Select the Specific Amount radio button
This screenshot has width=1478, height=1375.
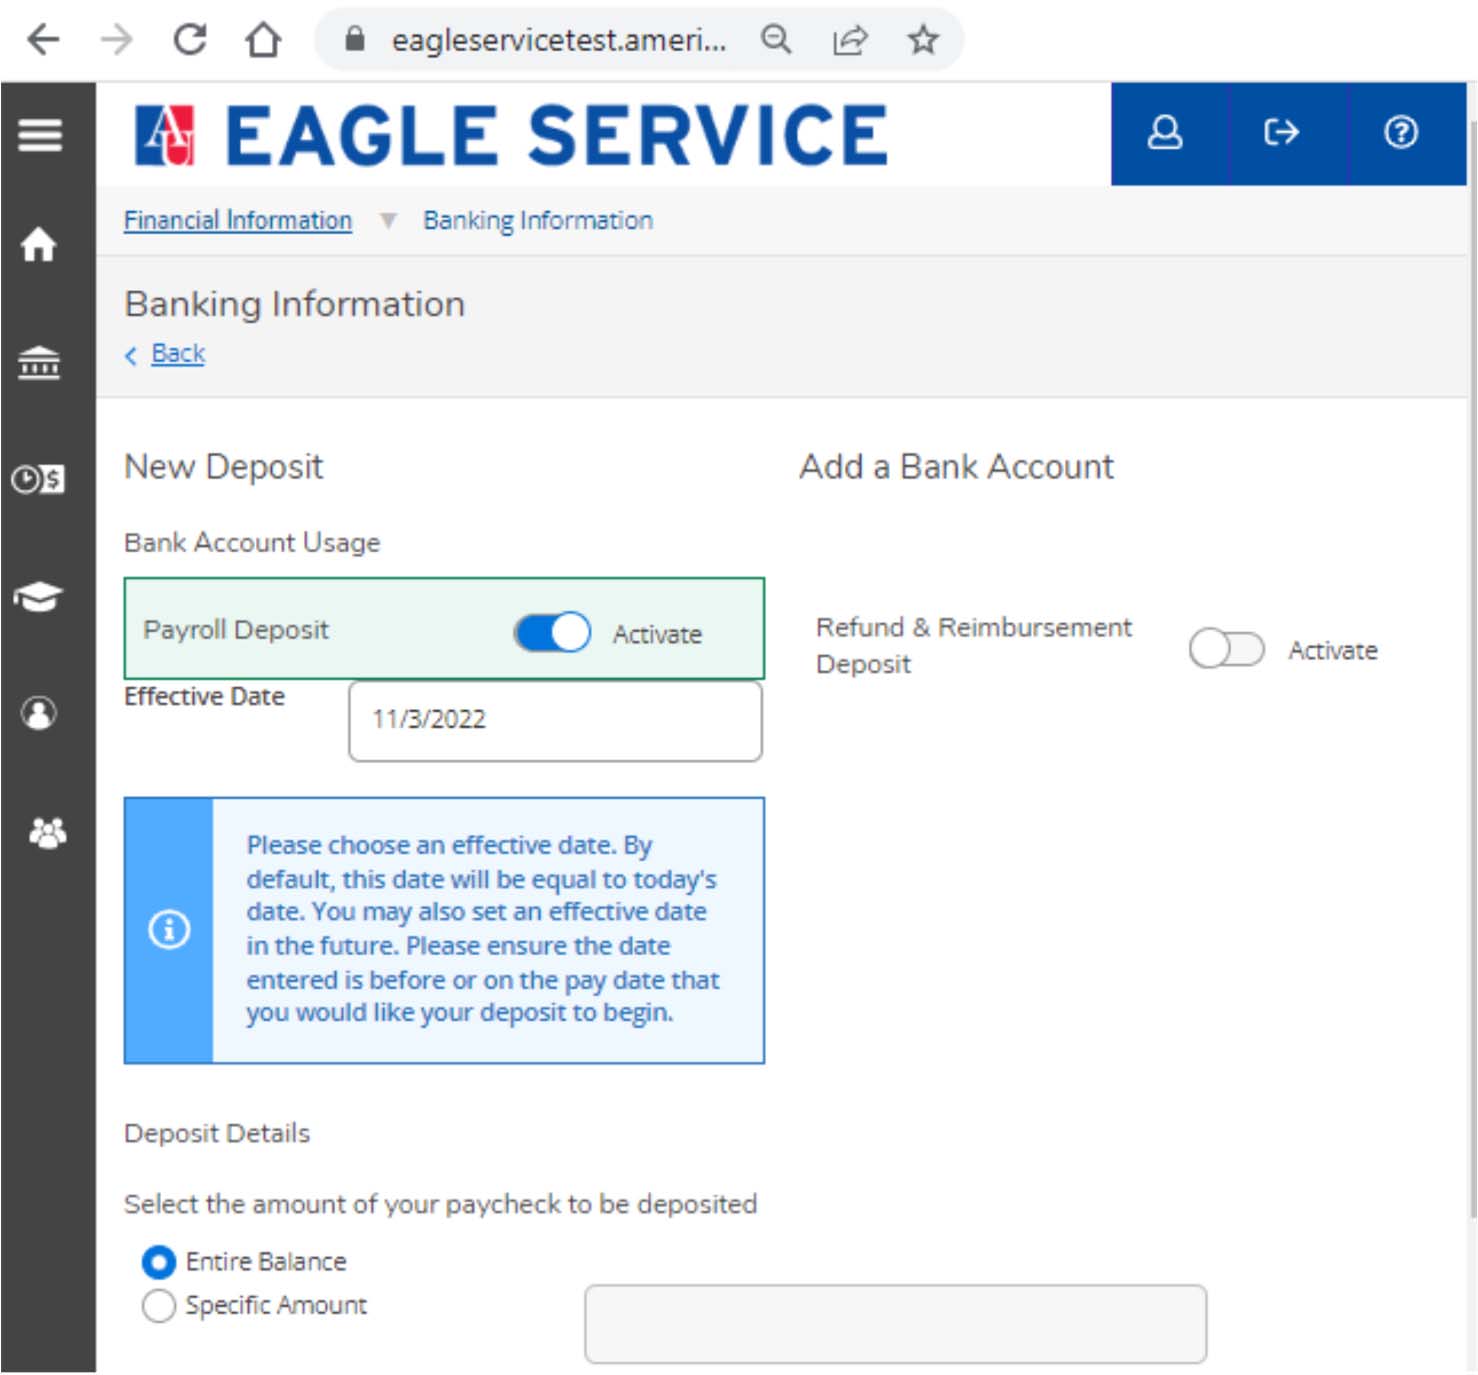point(159,1306)
